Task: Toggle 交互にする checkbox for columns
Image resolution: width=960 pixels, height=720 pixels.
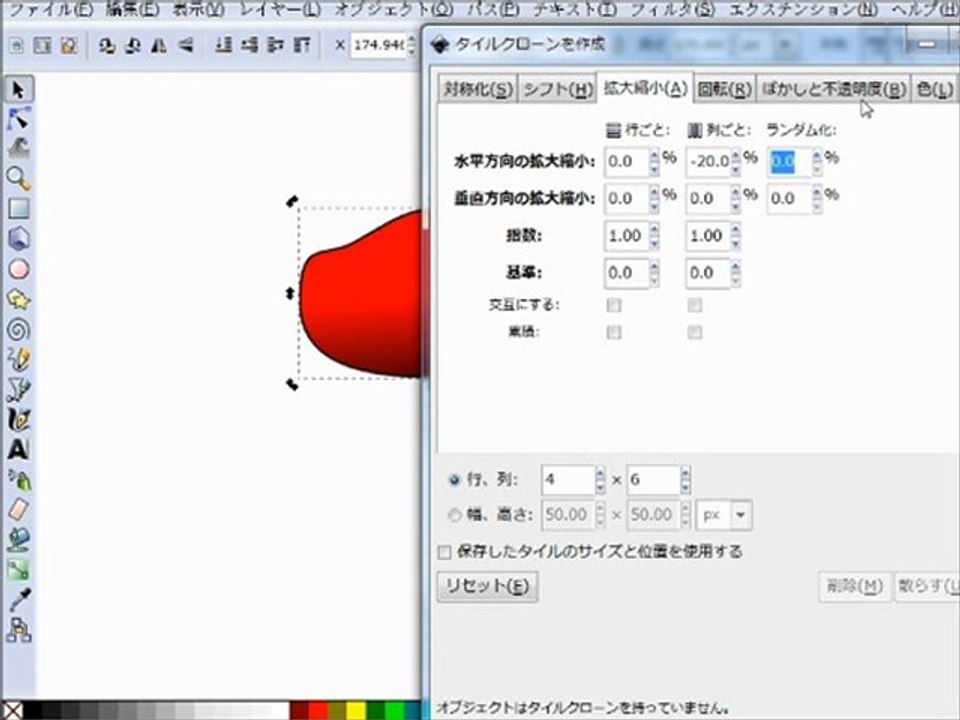Action: point(694,305)
